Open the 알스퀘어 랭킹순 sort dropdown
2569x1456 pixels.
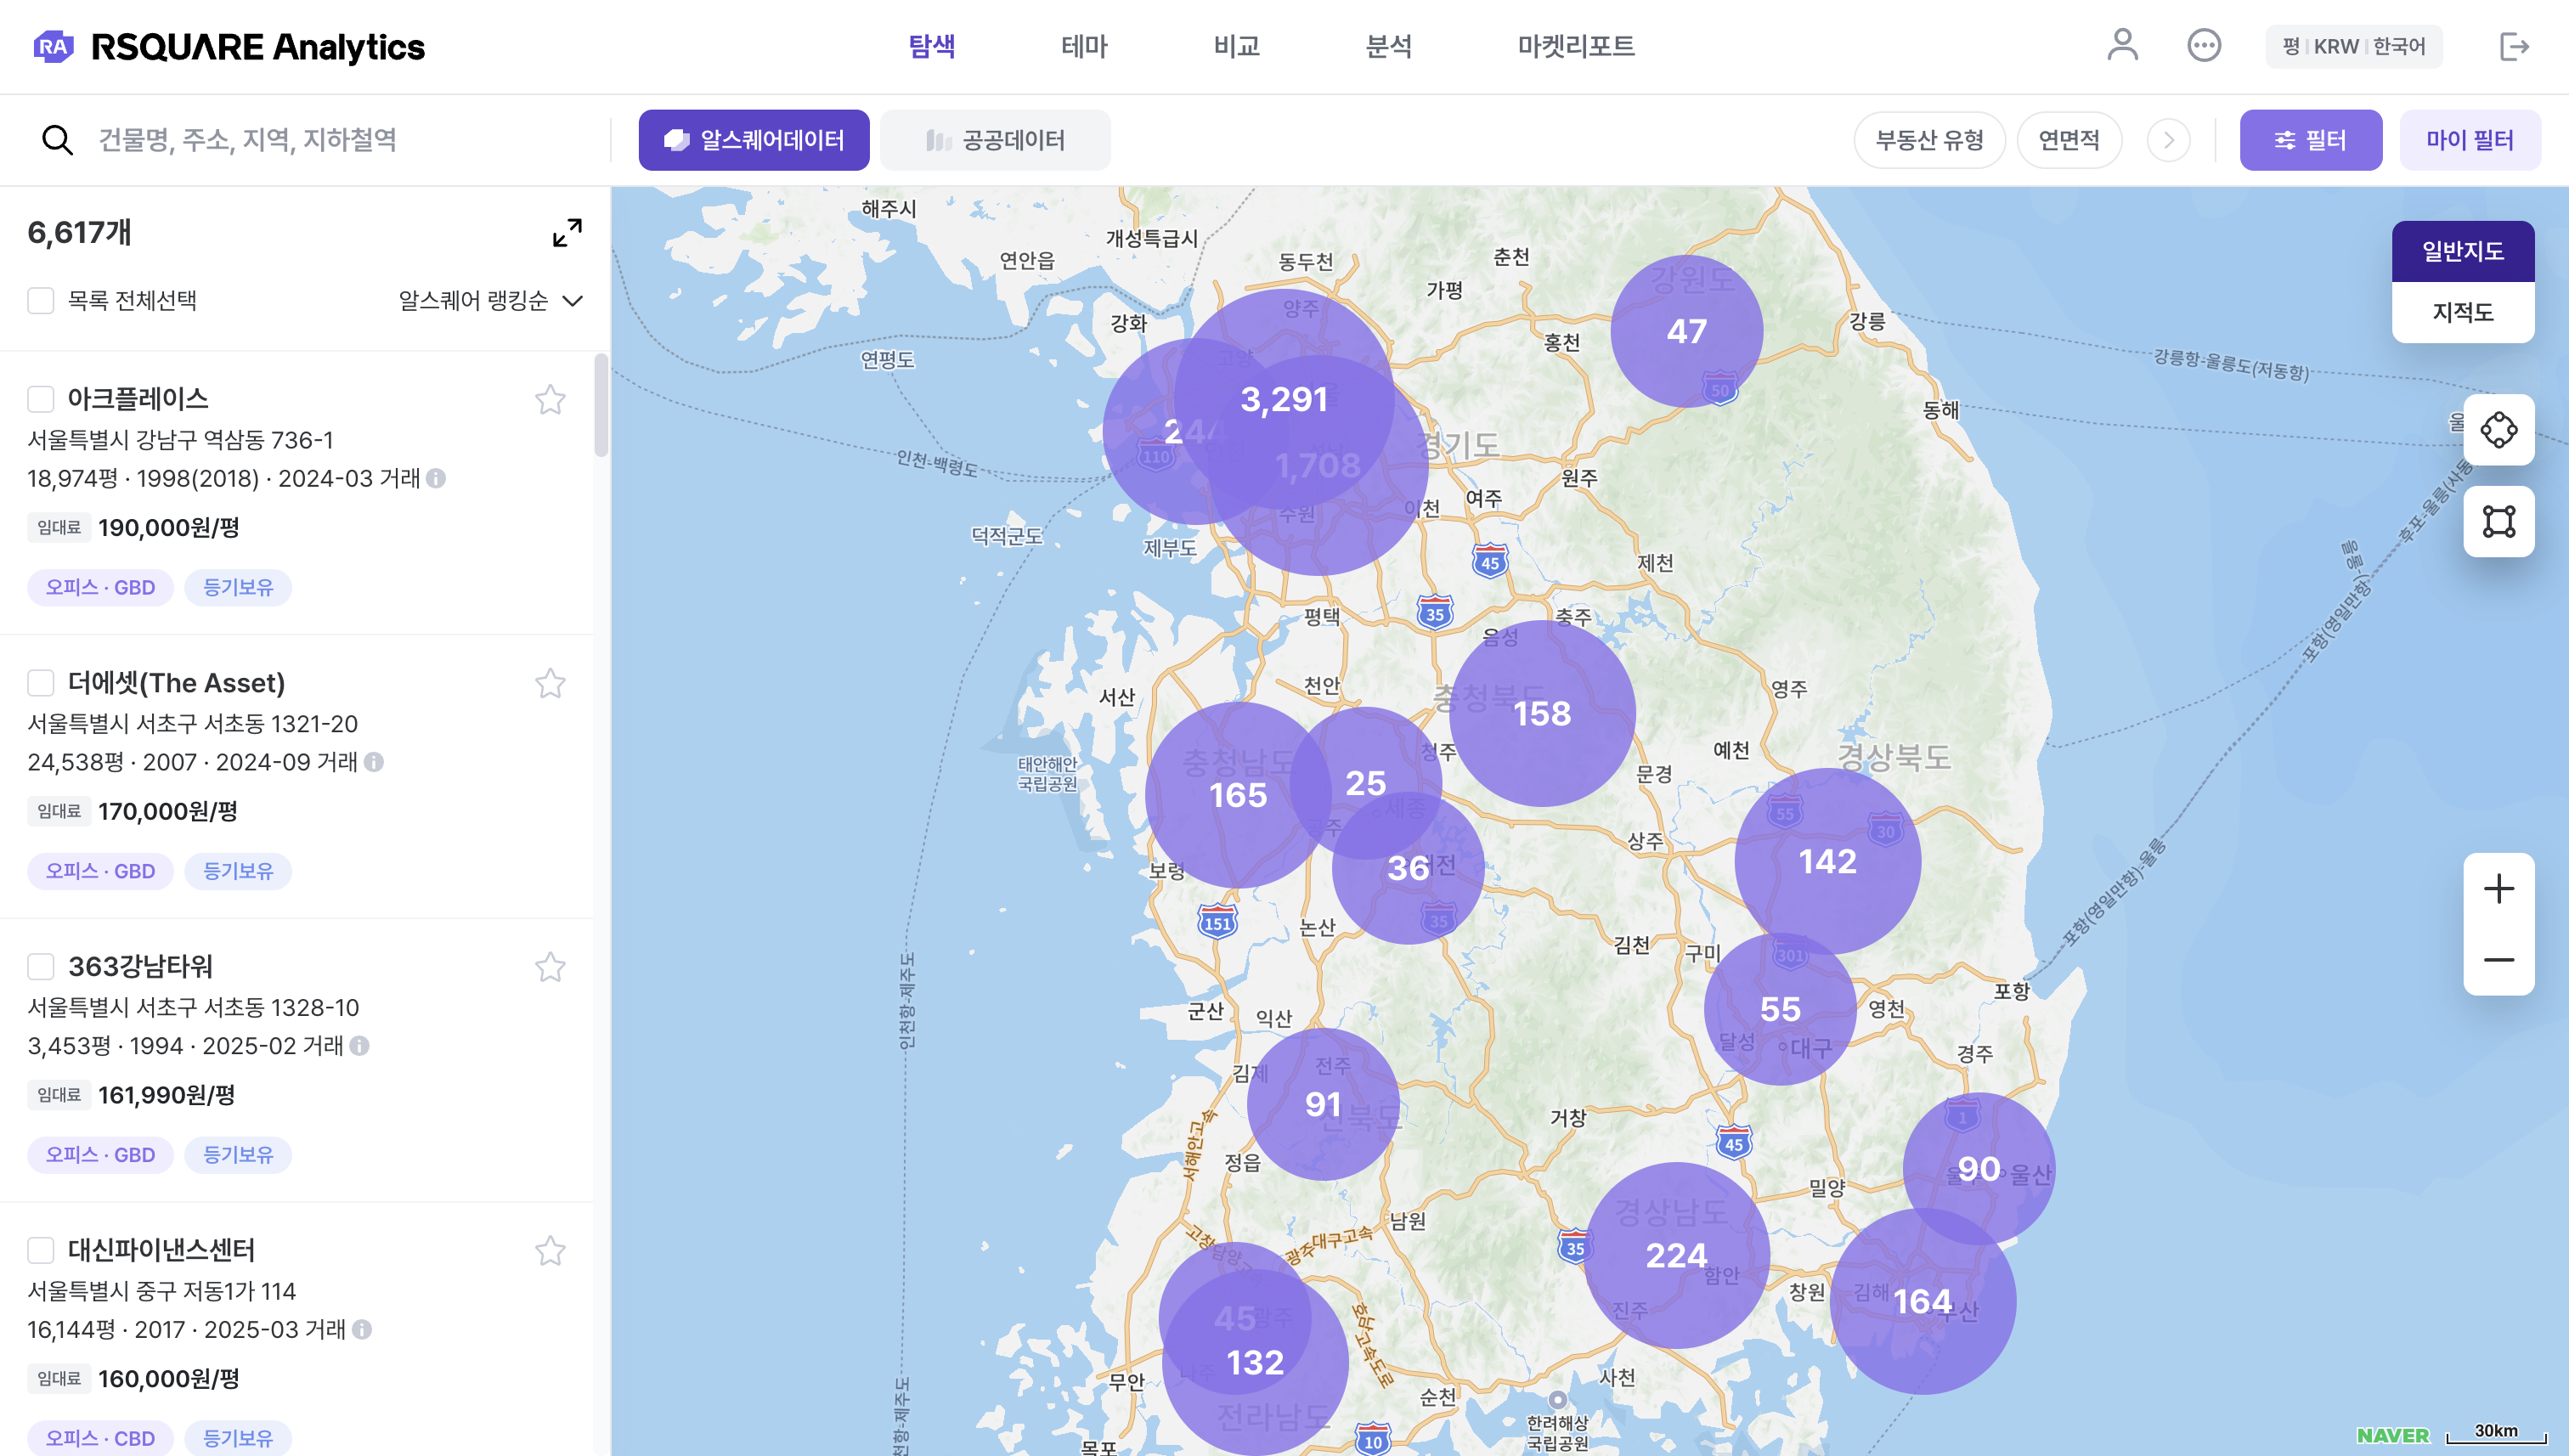pyautogui.click(x=490, y=301)
